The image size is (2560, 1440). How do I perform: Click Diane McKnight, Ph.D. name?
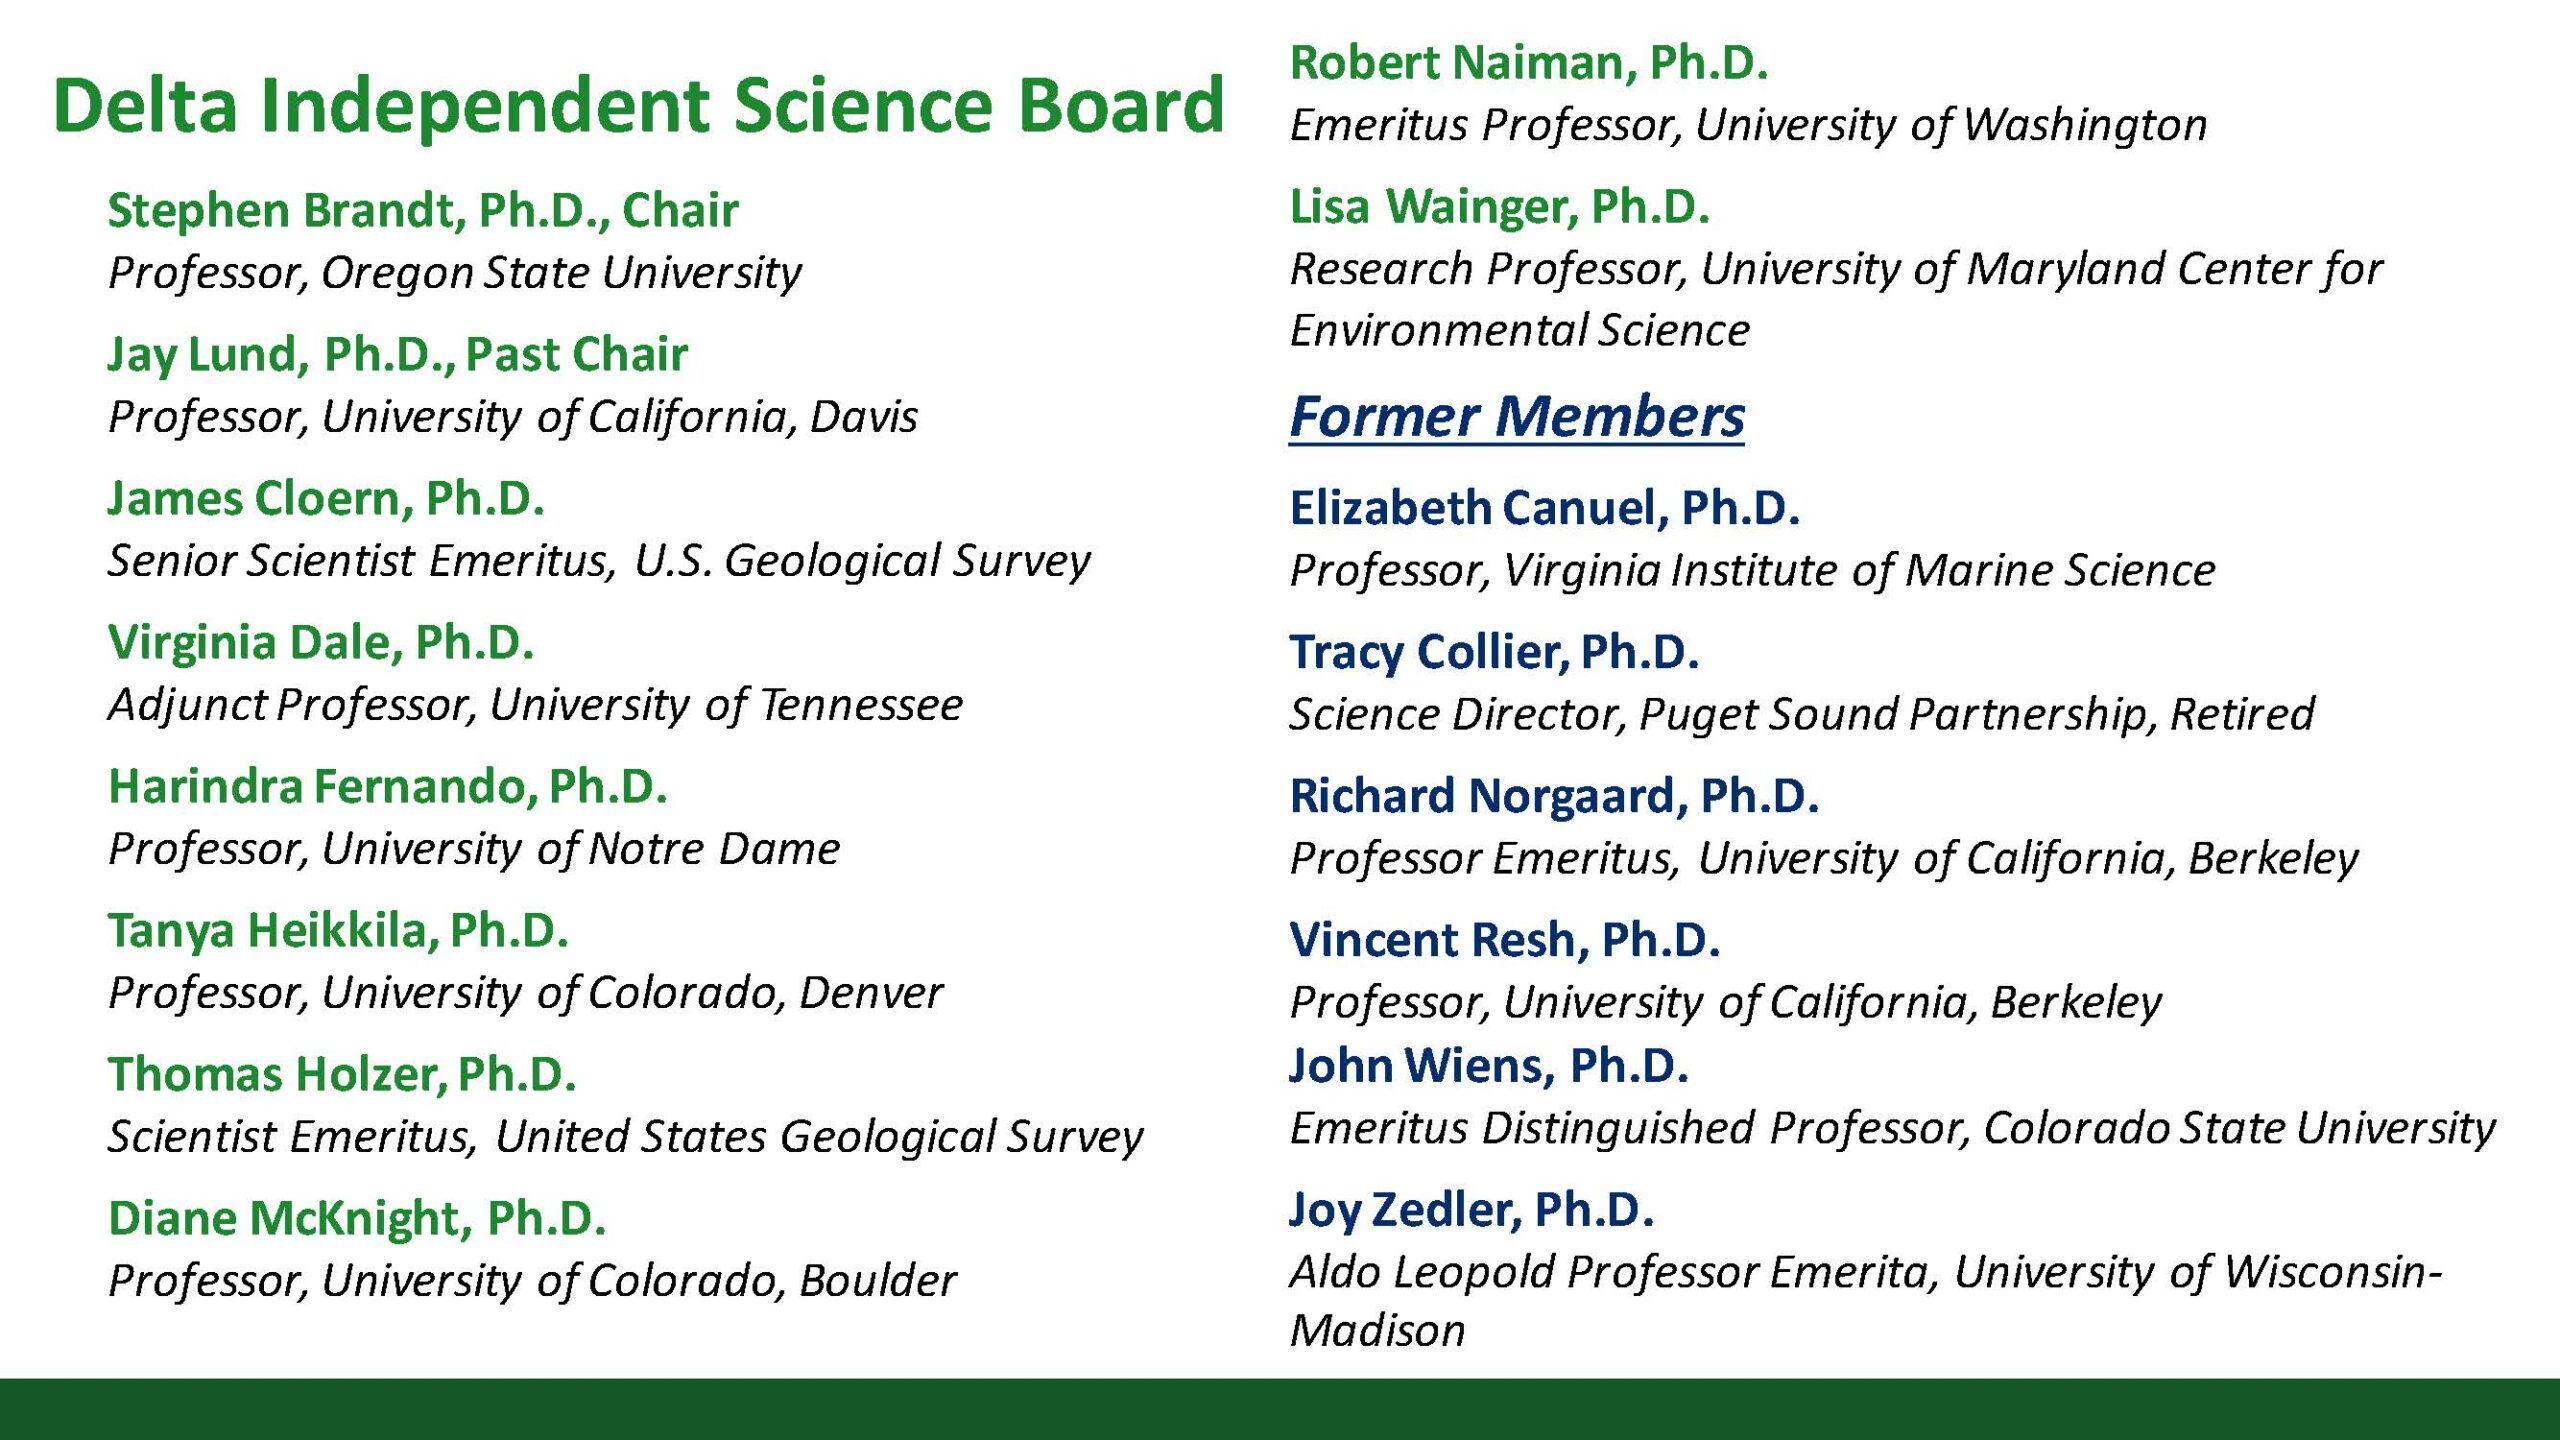click(x=357, y=1219)
